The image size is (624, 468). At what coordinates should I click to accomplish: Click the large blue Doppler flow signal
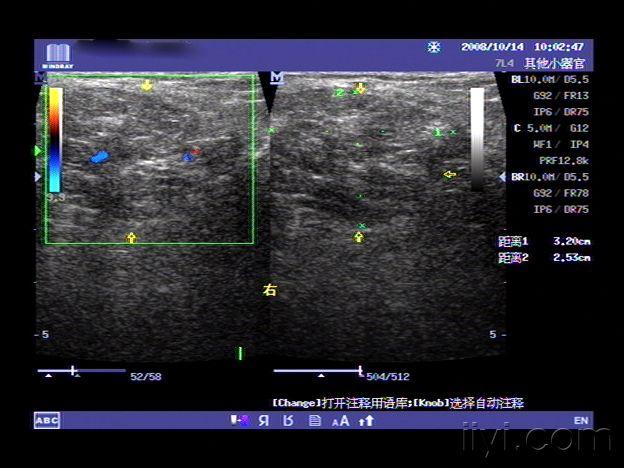click(99, 157)
